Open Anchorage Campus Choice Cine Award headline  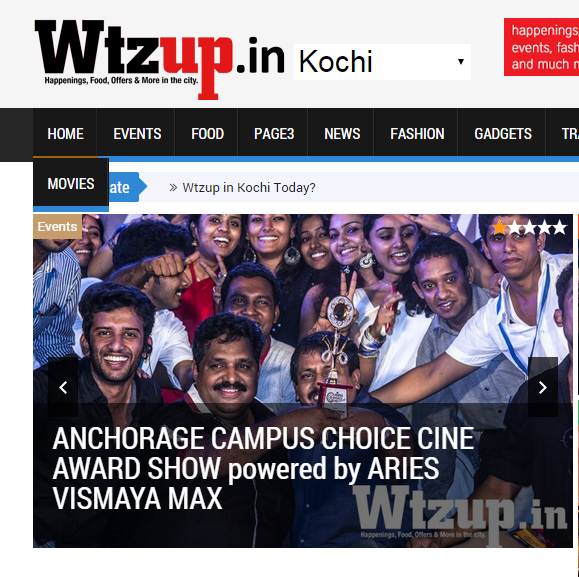point(263,468)
